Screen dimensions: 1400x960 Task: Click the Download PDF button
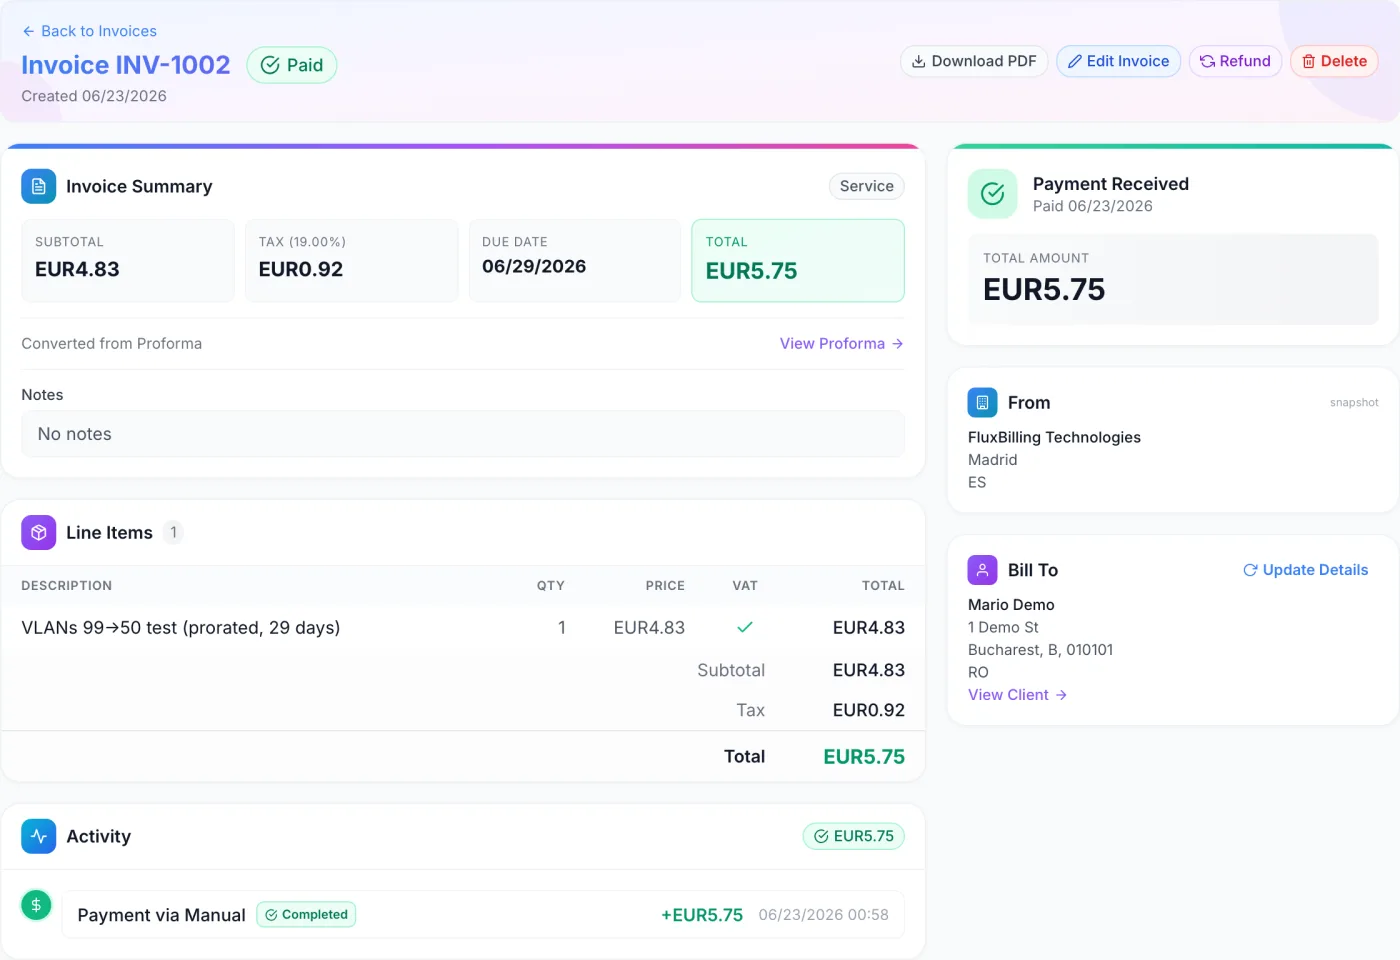point(974,61)
